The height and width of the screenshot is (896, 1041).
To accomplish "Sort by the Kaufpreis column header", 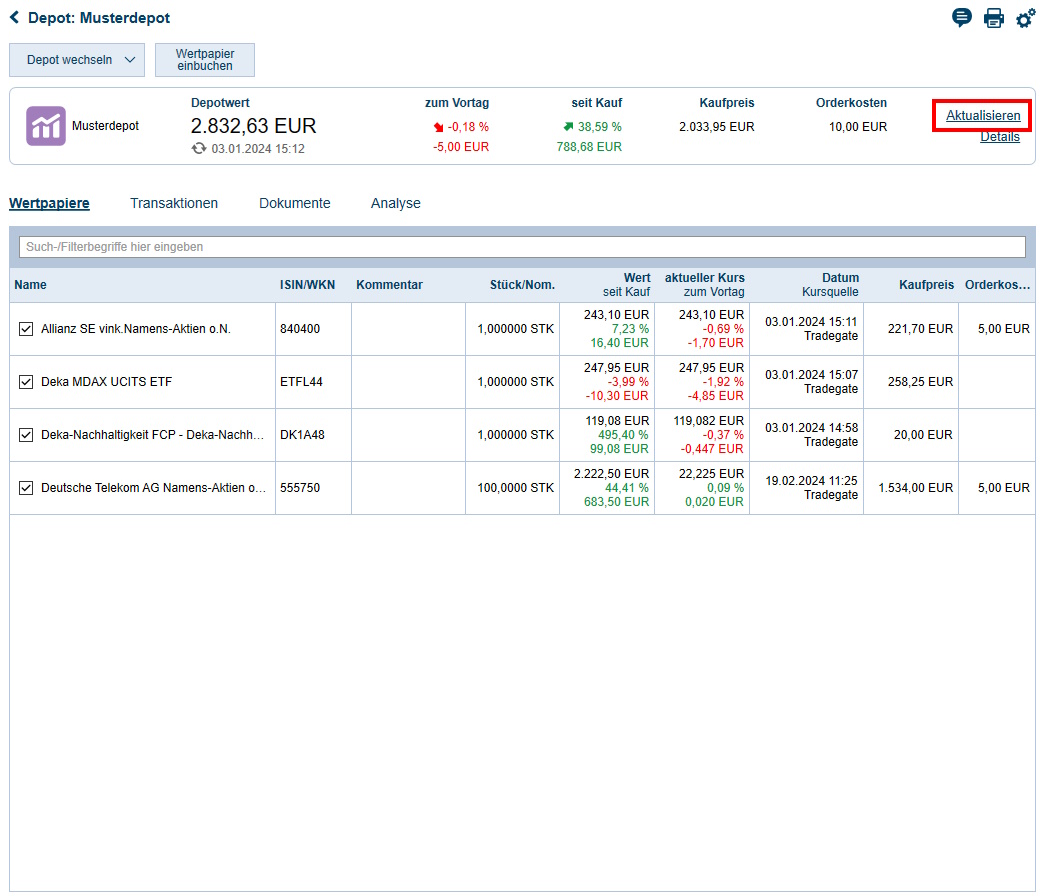I will (911, 285).
